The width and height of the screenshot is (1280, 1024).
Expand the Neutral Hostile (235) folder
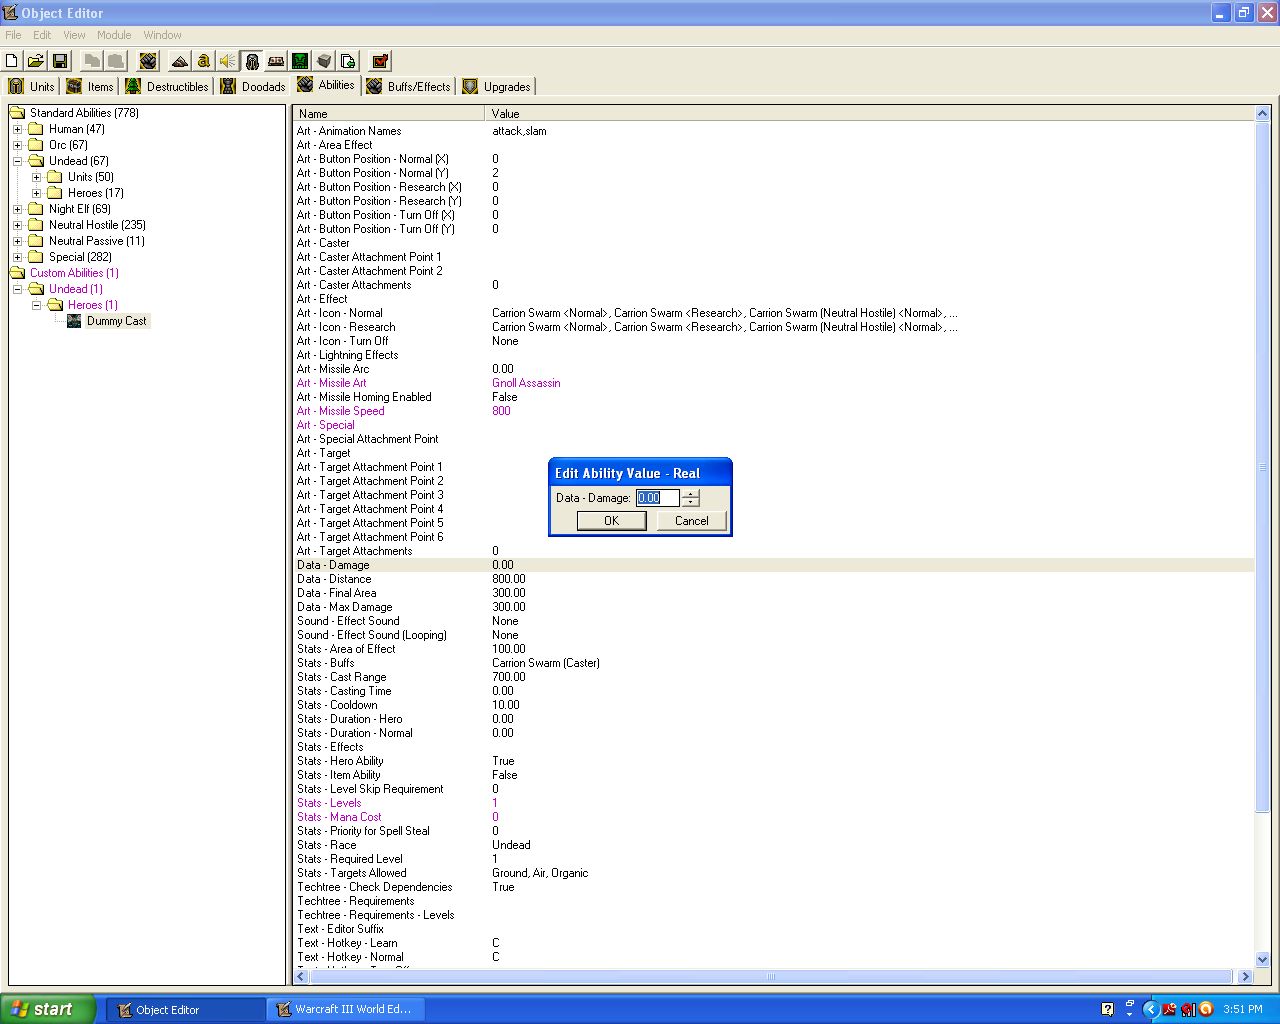click(17, 225)
